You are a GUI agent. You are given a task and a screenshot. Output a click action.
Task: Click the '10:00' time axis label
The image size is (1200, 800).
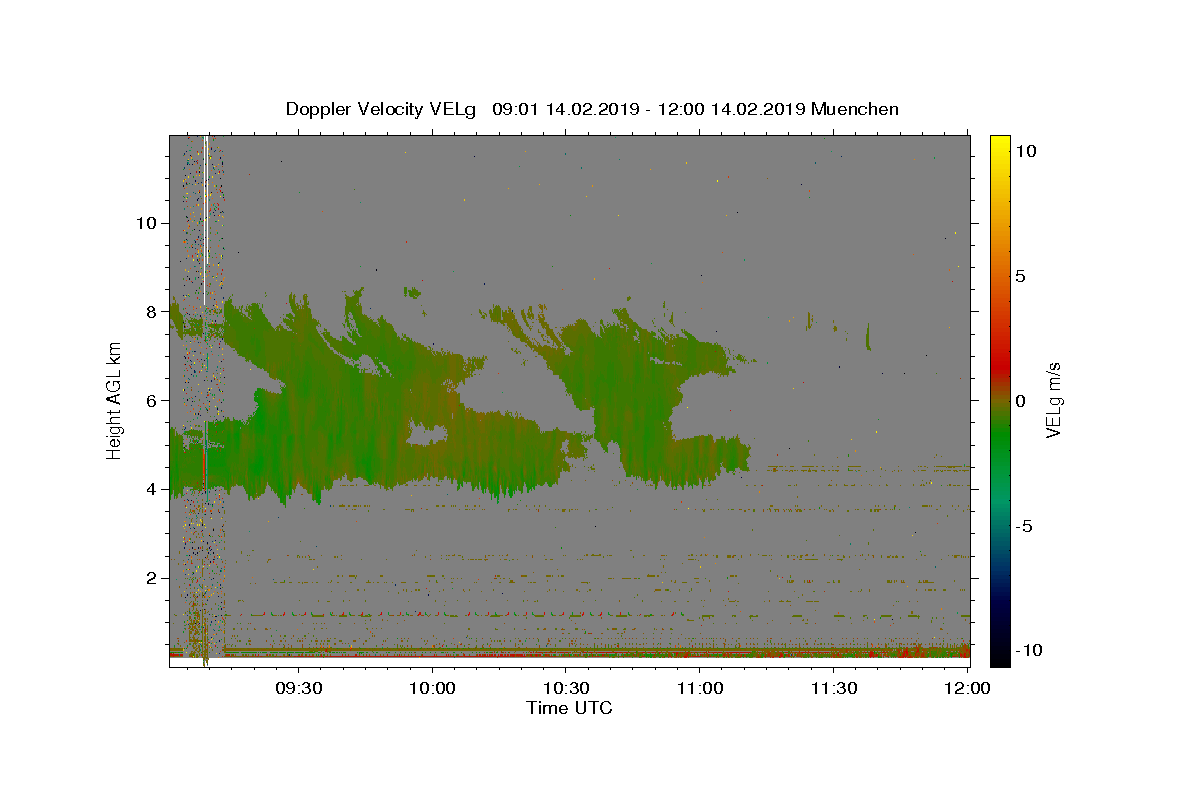click(432, 689)
